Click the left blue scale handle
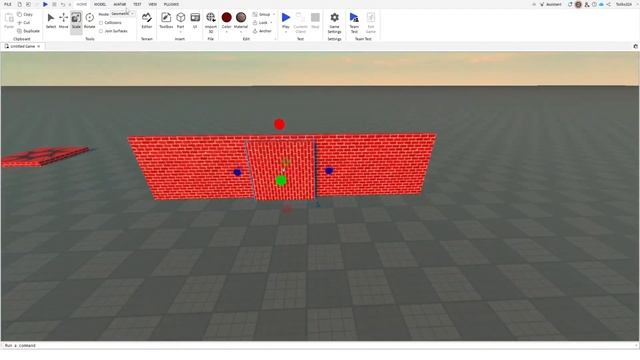This screenshot has height=360, width=640. [x=237, y=173]
